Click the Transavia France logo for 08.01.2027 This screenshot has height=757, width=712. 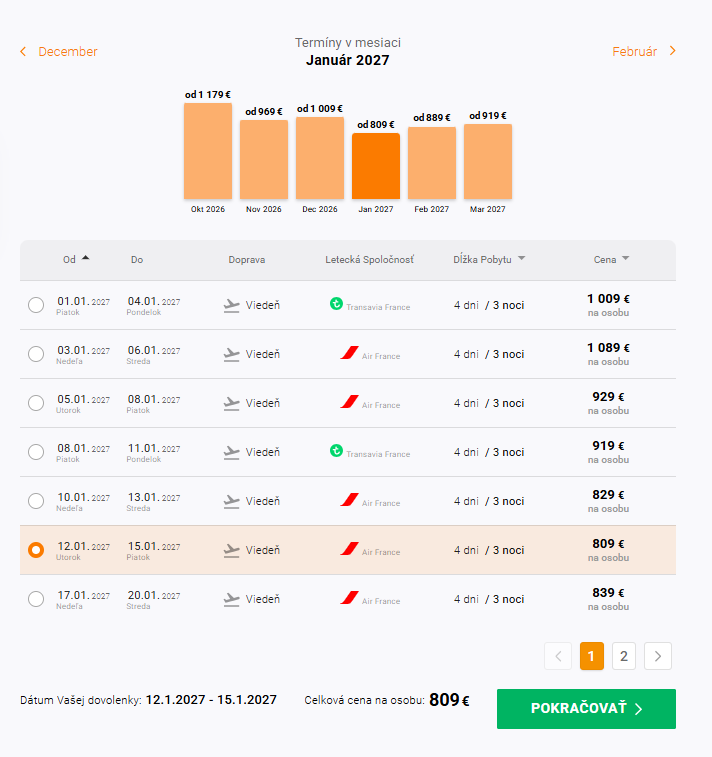point(336,451)
